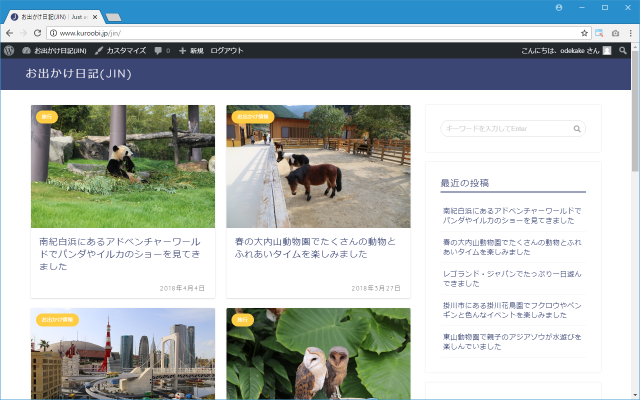This screenshot has width=640, height=400.
Task: Open recent post レゴランド・ジャパン in sidebar
Action: (x=512, y=278)
